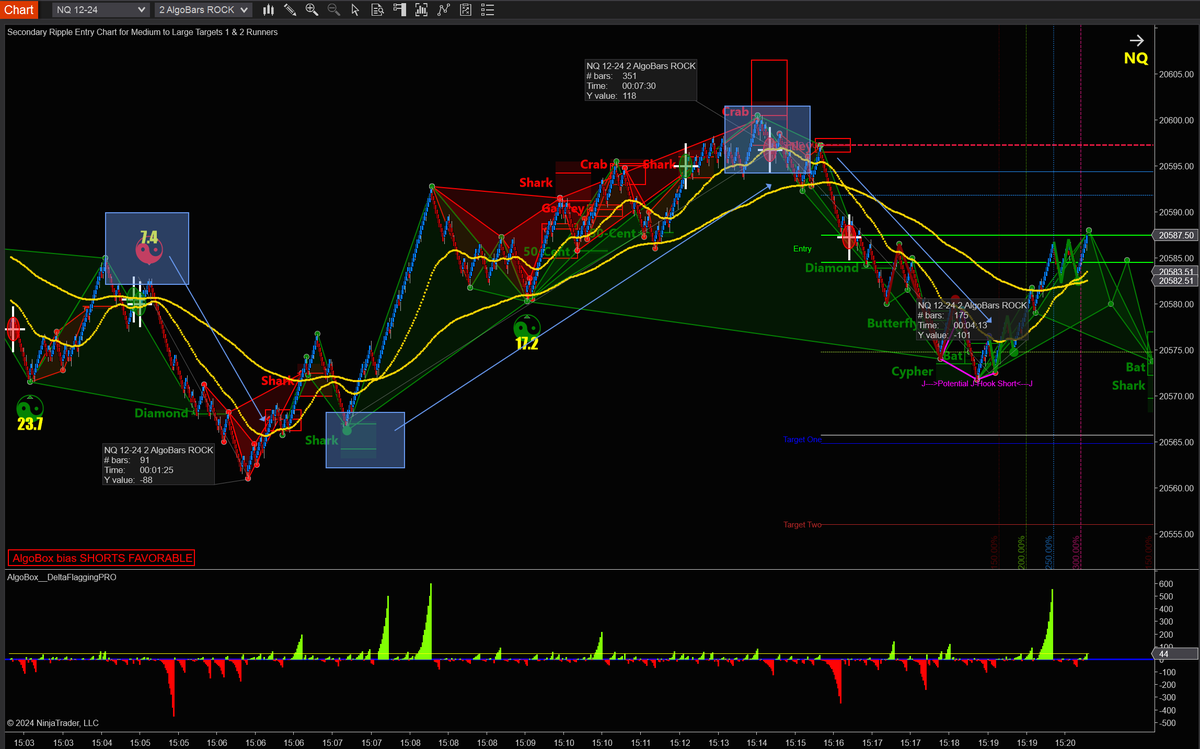Click the Target Two label
Image resolution: width=1200 pixels, height=749 pixels.
tap(802, 524)
